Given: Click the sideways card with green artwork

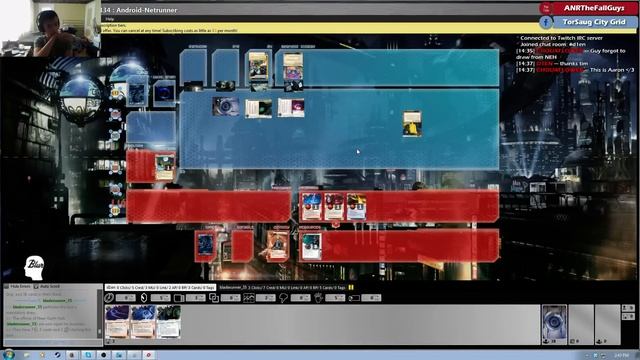Looking at the screenshot, I should pyautogui.click(x=258, y=109).
